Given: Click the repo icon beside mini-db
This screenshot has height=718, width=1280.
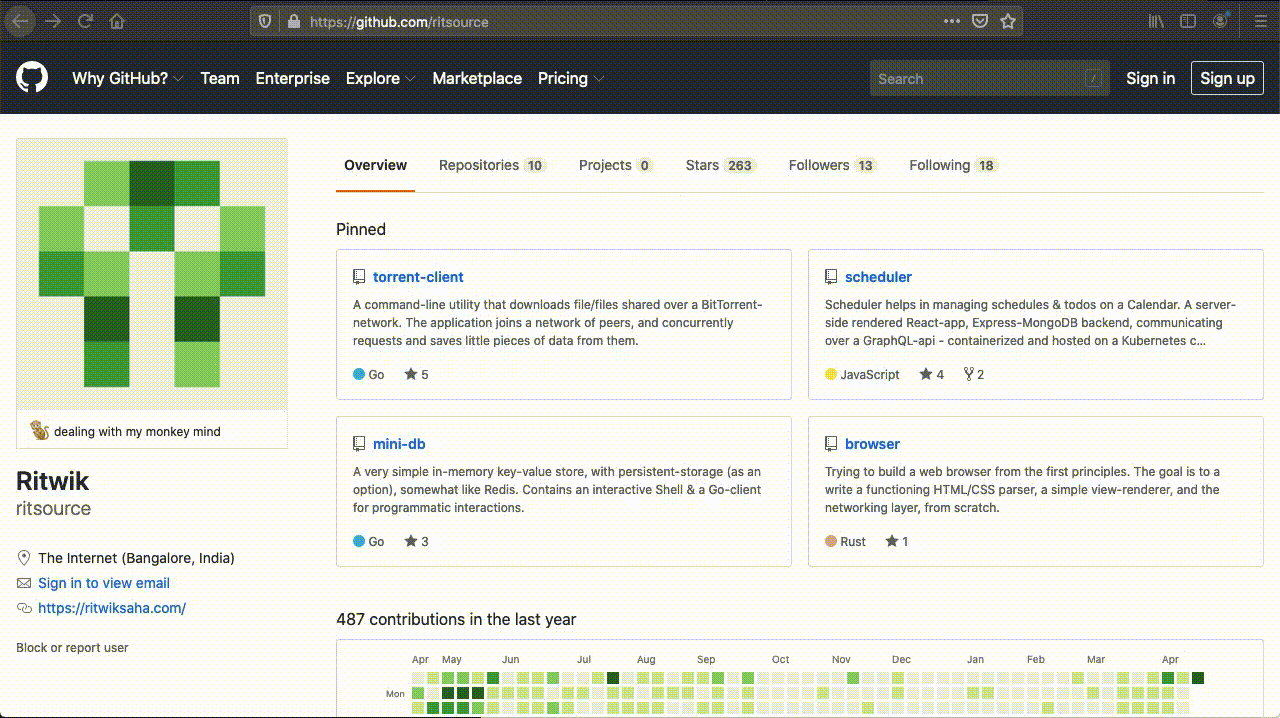Looking at the screenshot, I should tap(359, 444).
